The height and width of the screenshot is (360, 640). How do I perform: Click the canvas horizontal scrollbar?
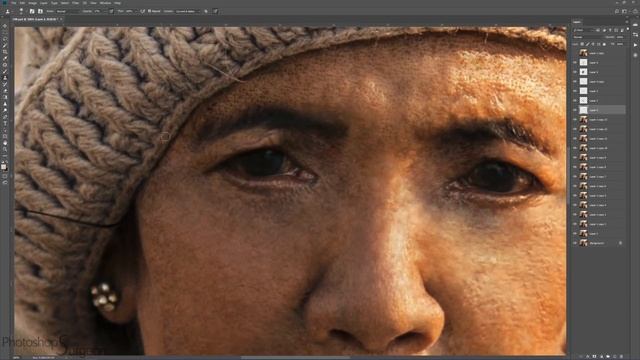295,358
